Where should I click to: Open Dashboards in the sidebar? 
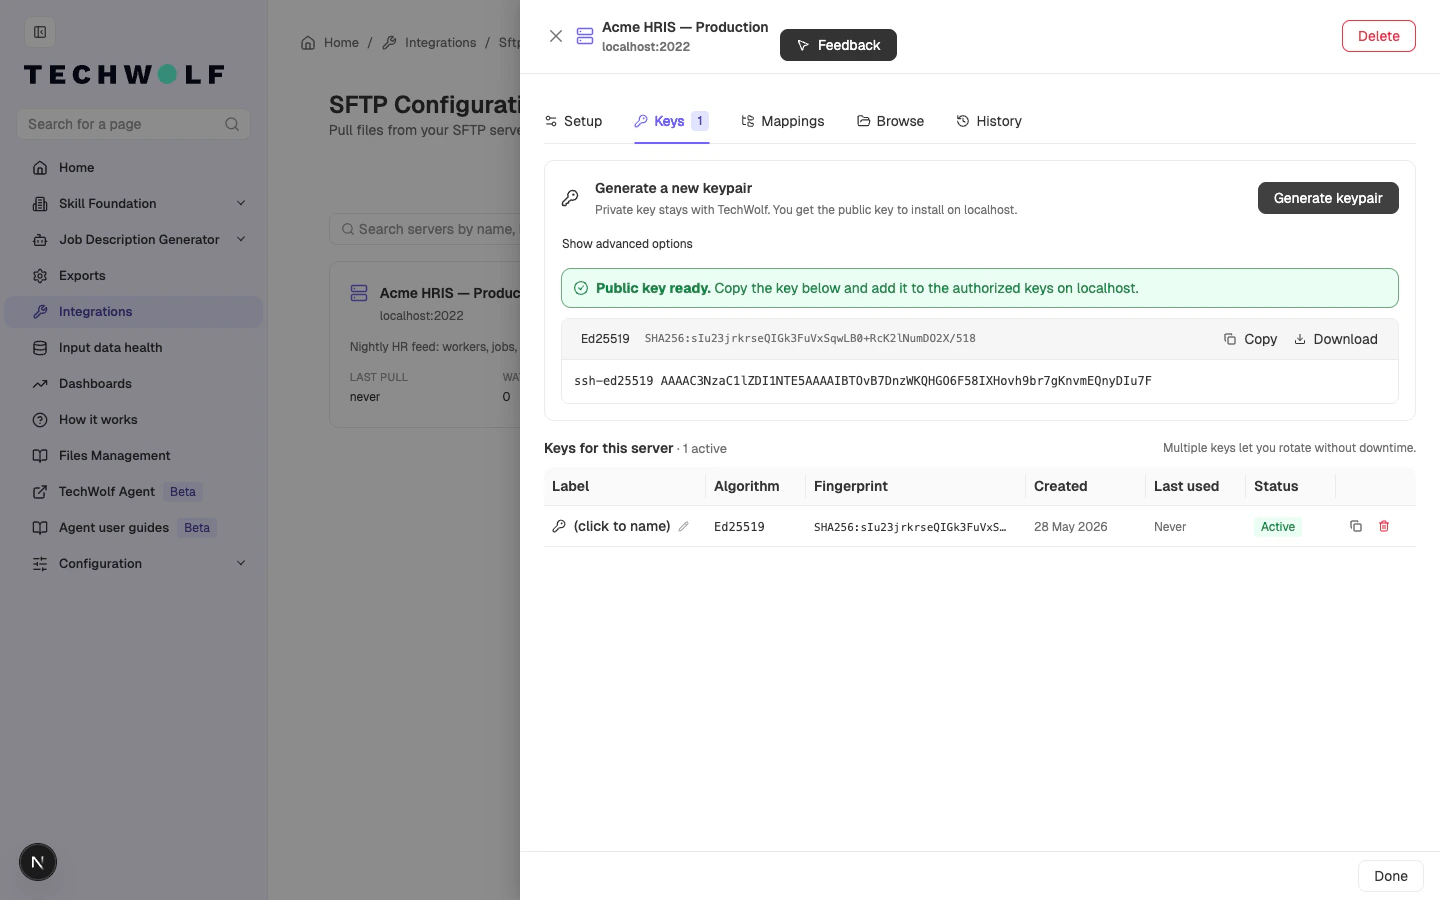pos(134,384)
